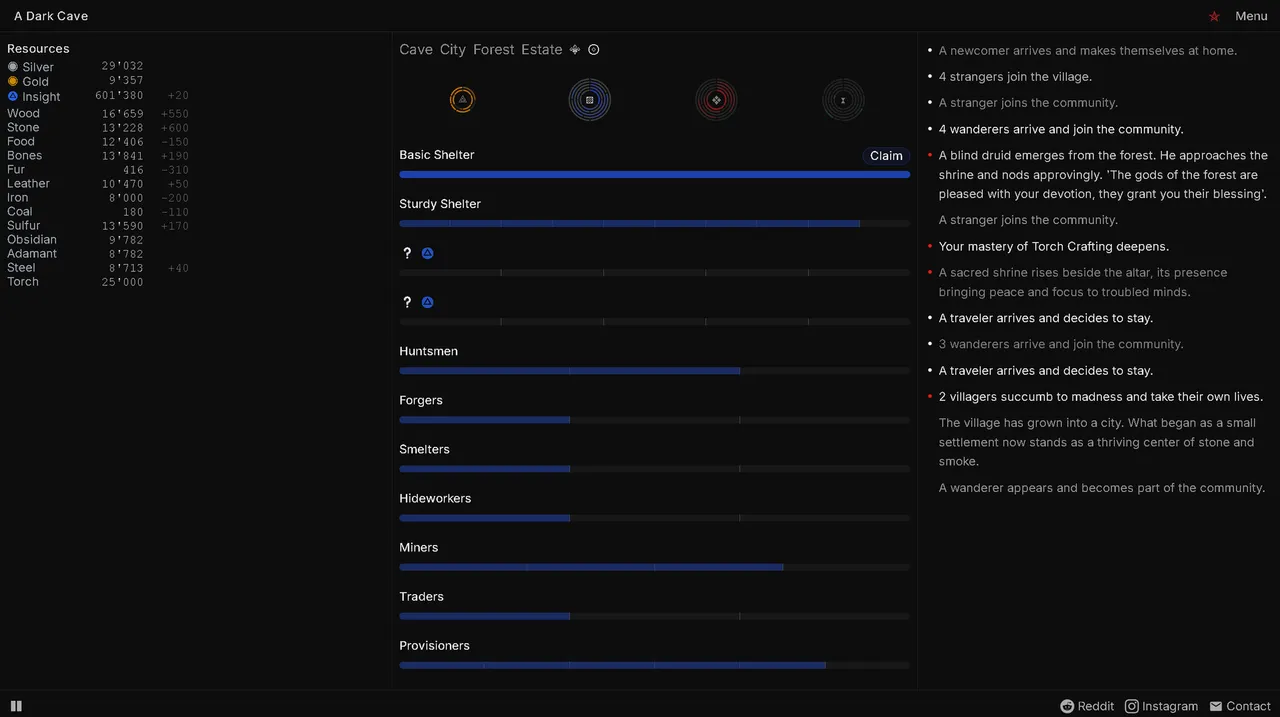Click the Huntsmen progress bar
1280x717 pixels.
[655, 371]
